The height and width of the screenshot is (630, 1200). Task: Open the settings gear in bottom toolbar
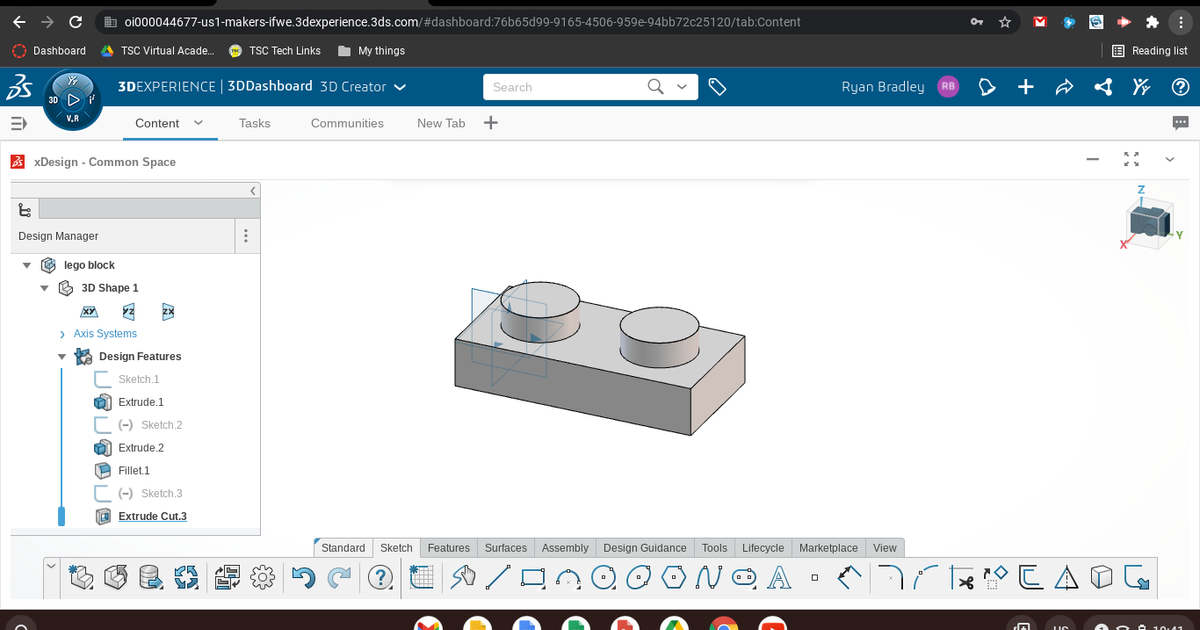point(262,576)
